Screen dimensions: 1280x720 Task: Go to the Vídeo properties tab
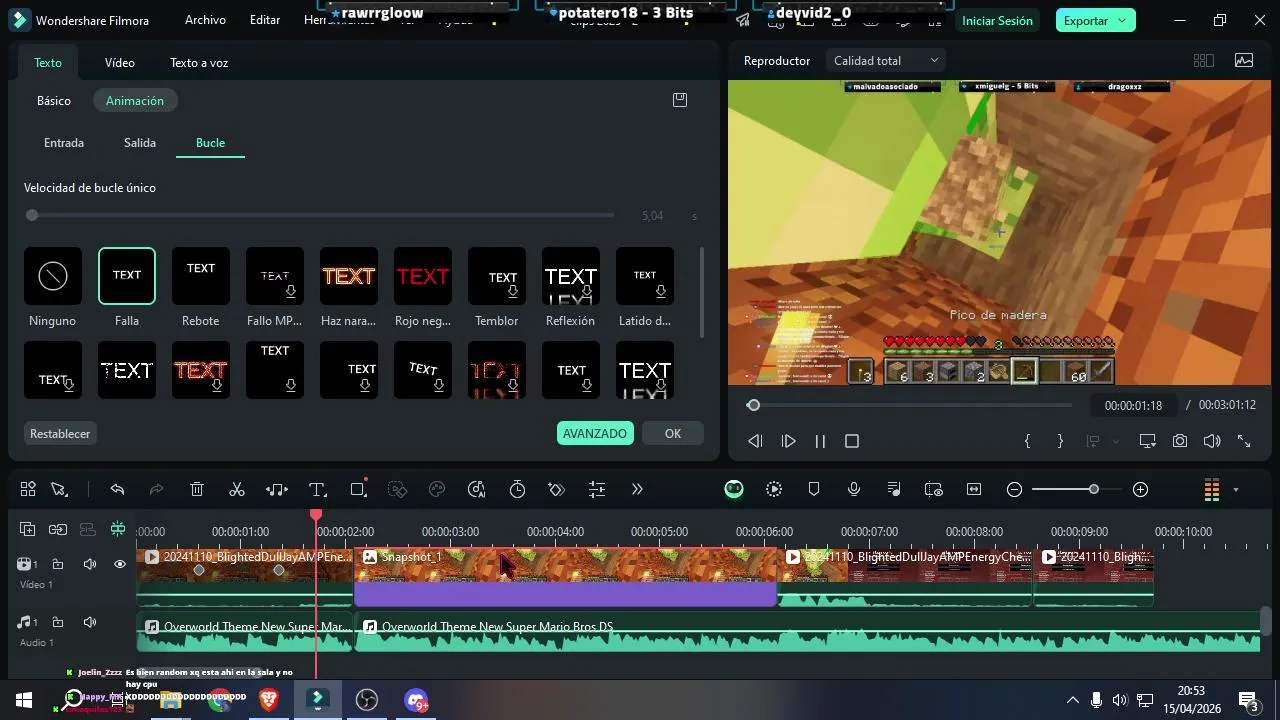pos(120,63)
